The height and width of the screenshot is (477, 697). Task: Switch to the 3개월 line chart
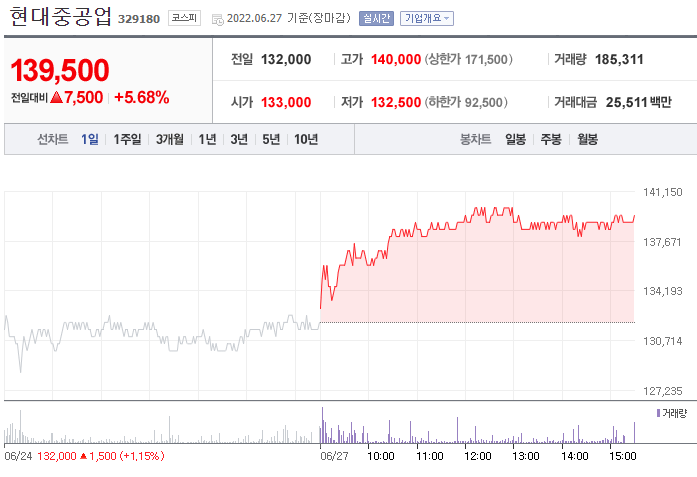pos(169,140)
